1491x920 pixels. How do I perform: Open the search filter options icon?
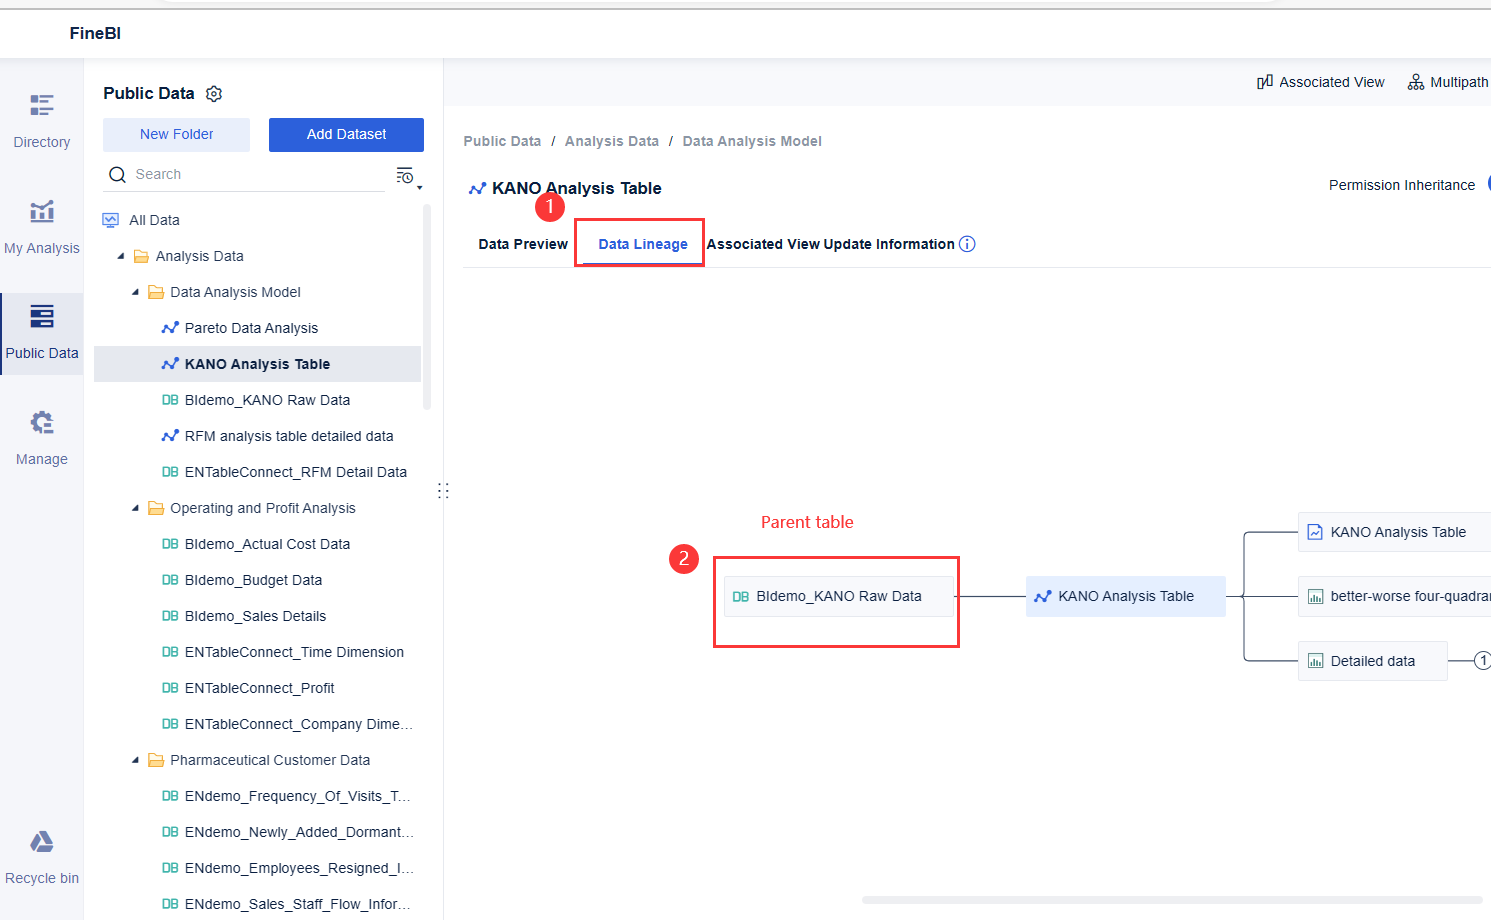[x=406, y=176]
